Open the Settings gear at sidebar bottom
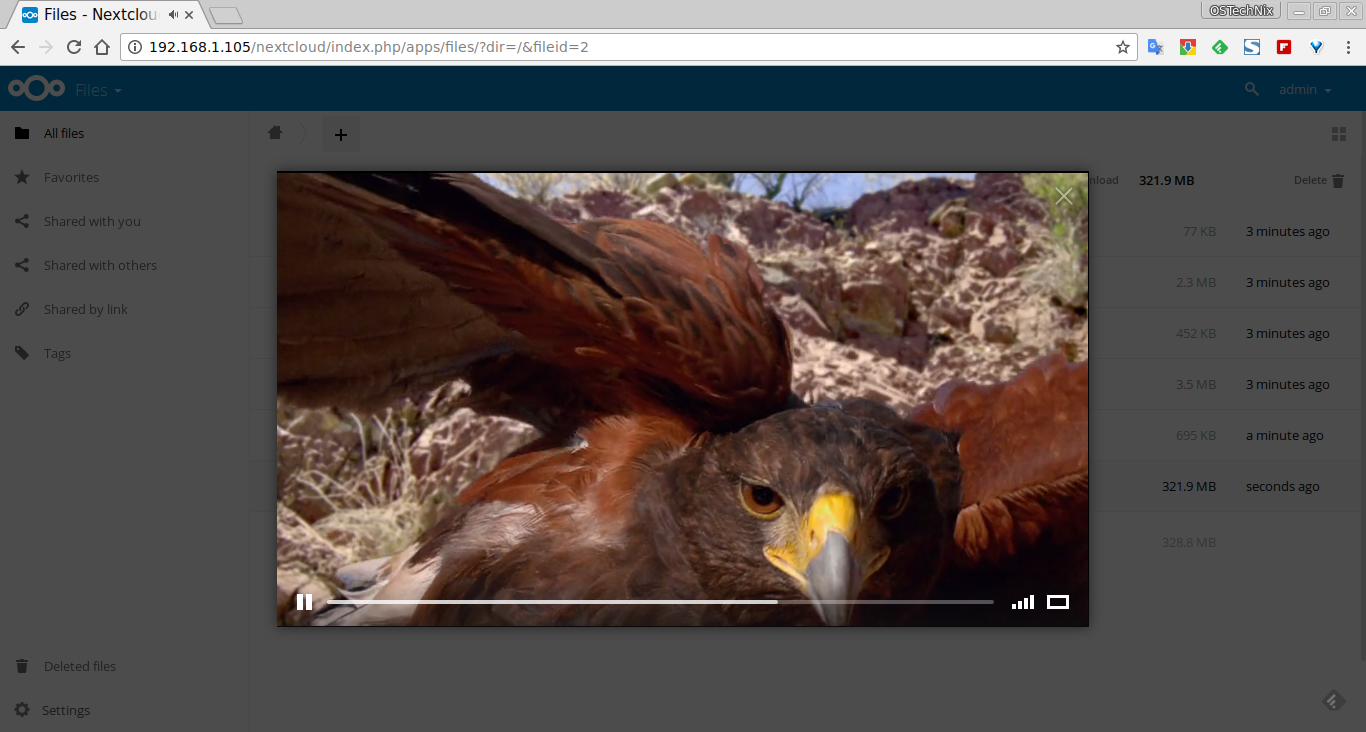The width and height of the screenshot is (1366, 732). 65,710
